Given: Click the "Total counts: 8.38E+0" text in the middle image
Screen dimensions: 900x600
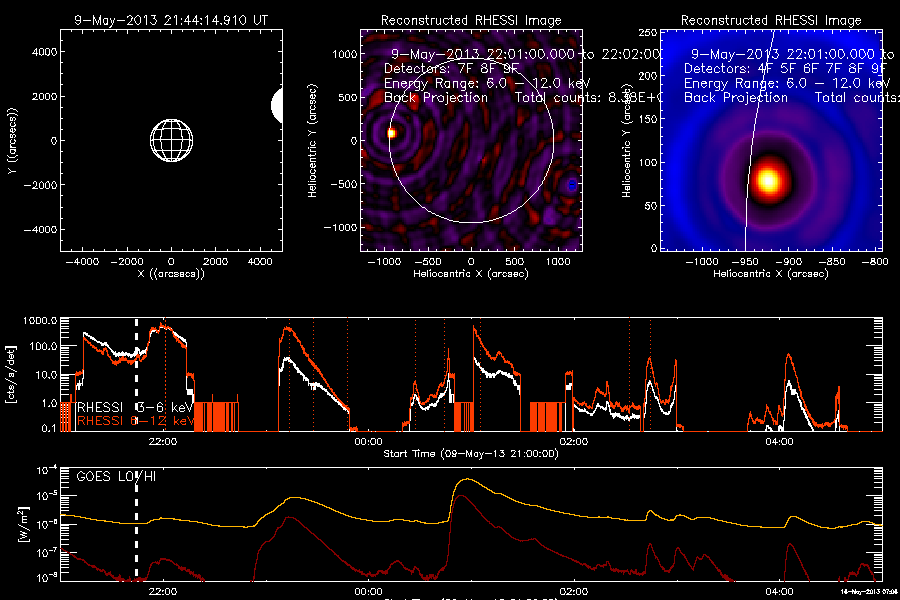Looking at the screenshot, I should click(x=588, y=98).
